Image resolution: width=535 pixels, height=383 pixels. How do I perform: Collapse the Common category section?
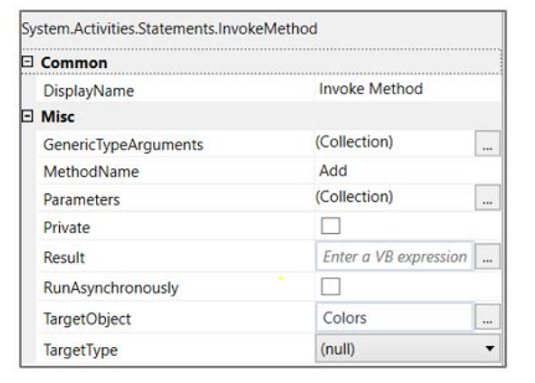coord(27,62)
